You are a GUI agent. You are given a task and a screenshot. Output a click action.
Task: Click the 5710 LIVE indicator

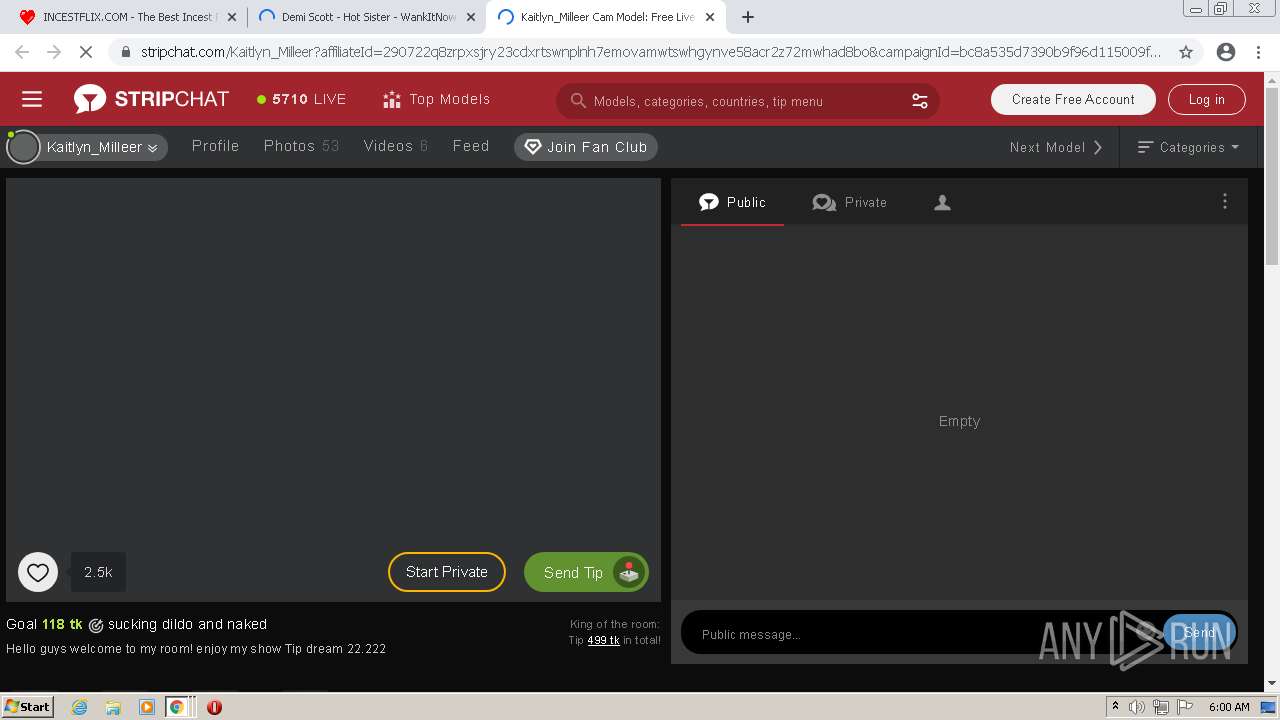coord(301,99)
